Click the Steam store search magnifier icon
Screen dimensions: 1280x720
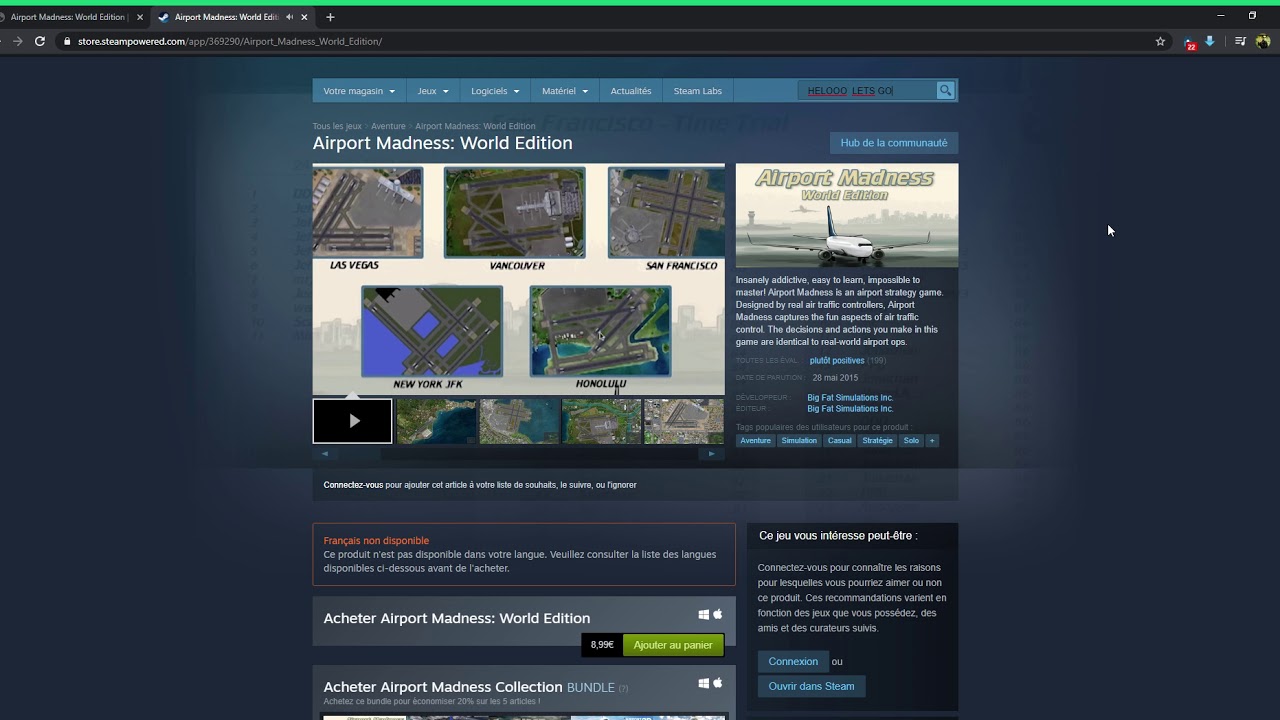click(945, 91)
